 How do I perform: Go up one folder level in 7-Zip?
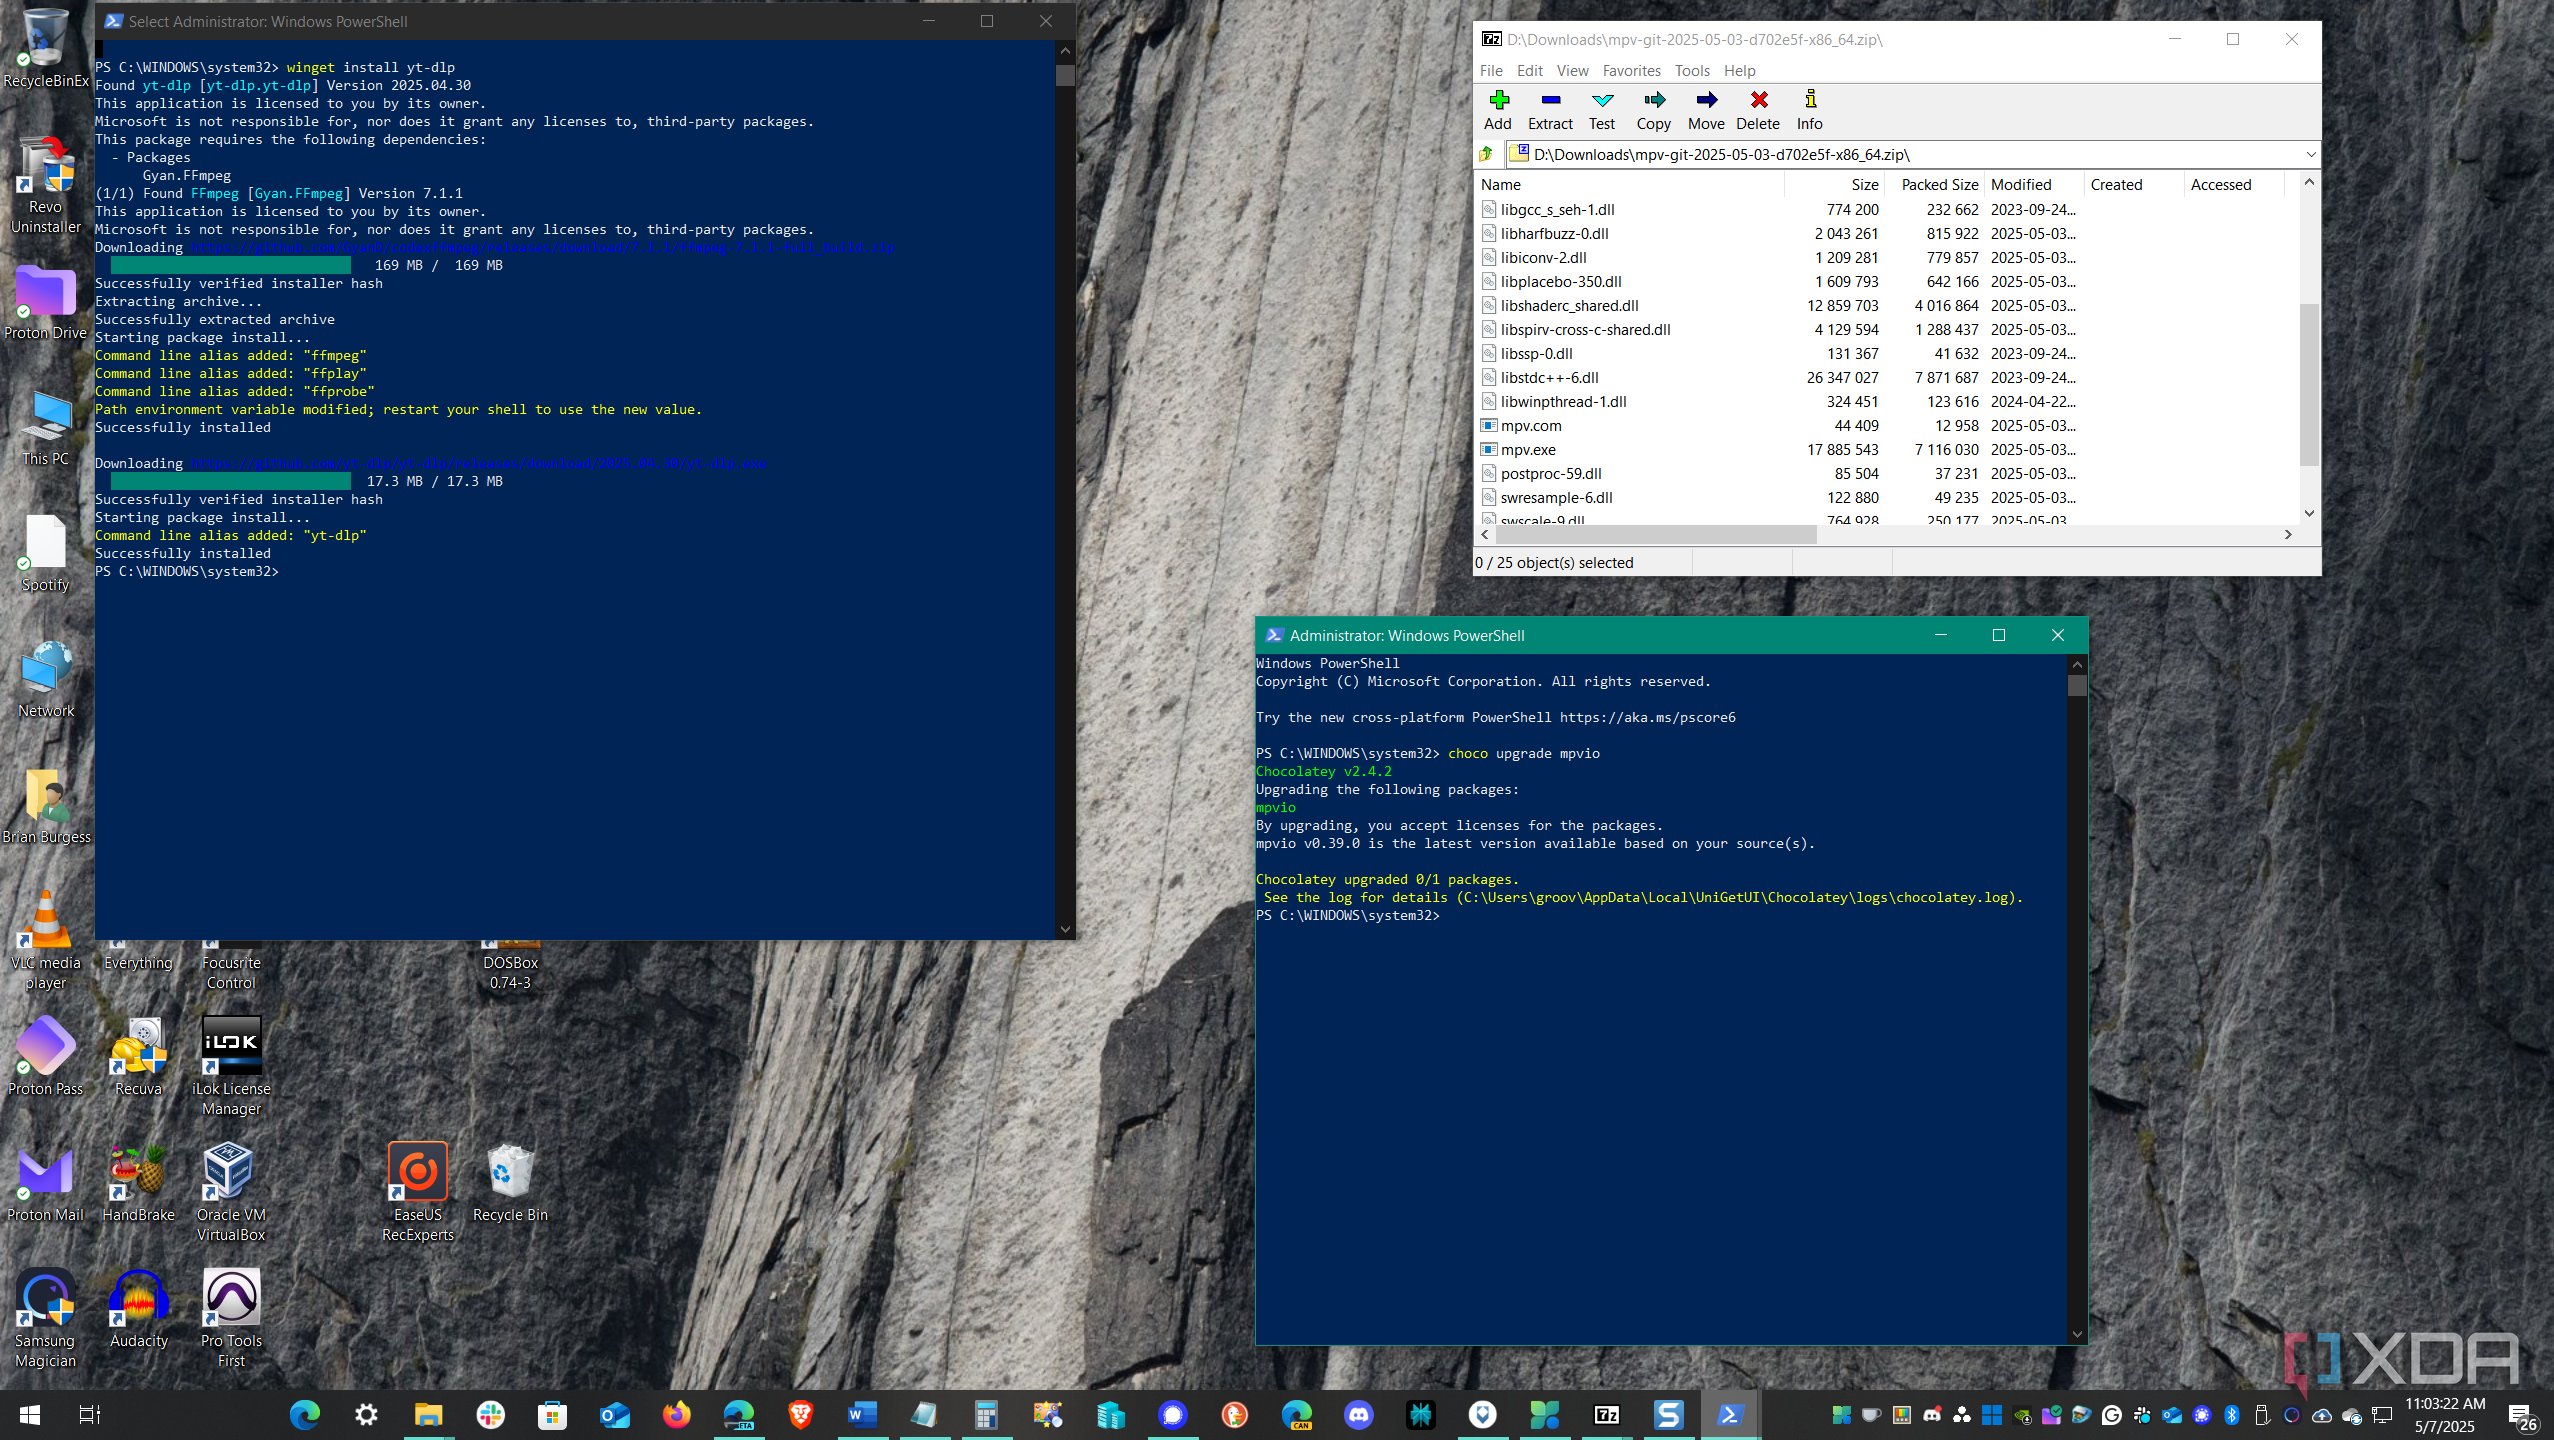(1487, 154)
